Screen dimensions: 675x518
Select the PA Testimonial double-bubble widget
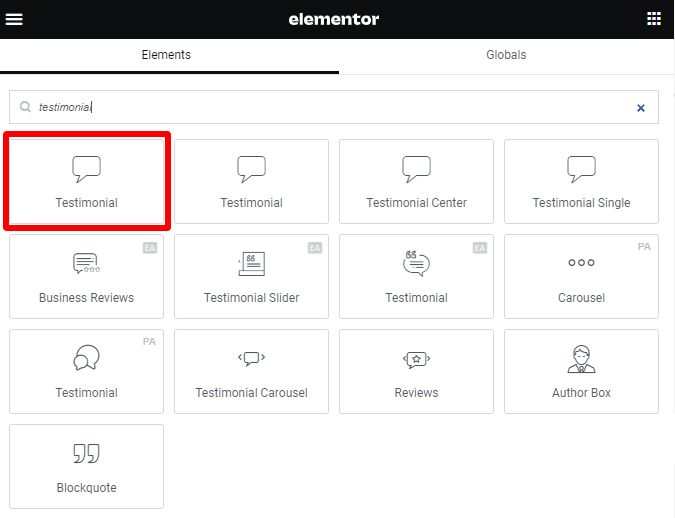coord(87,372)
